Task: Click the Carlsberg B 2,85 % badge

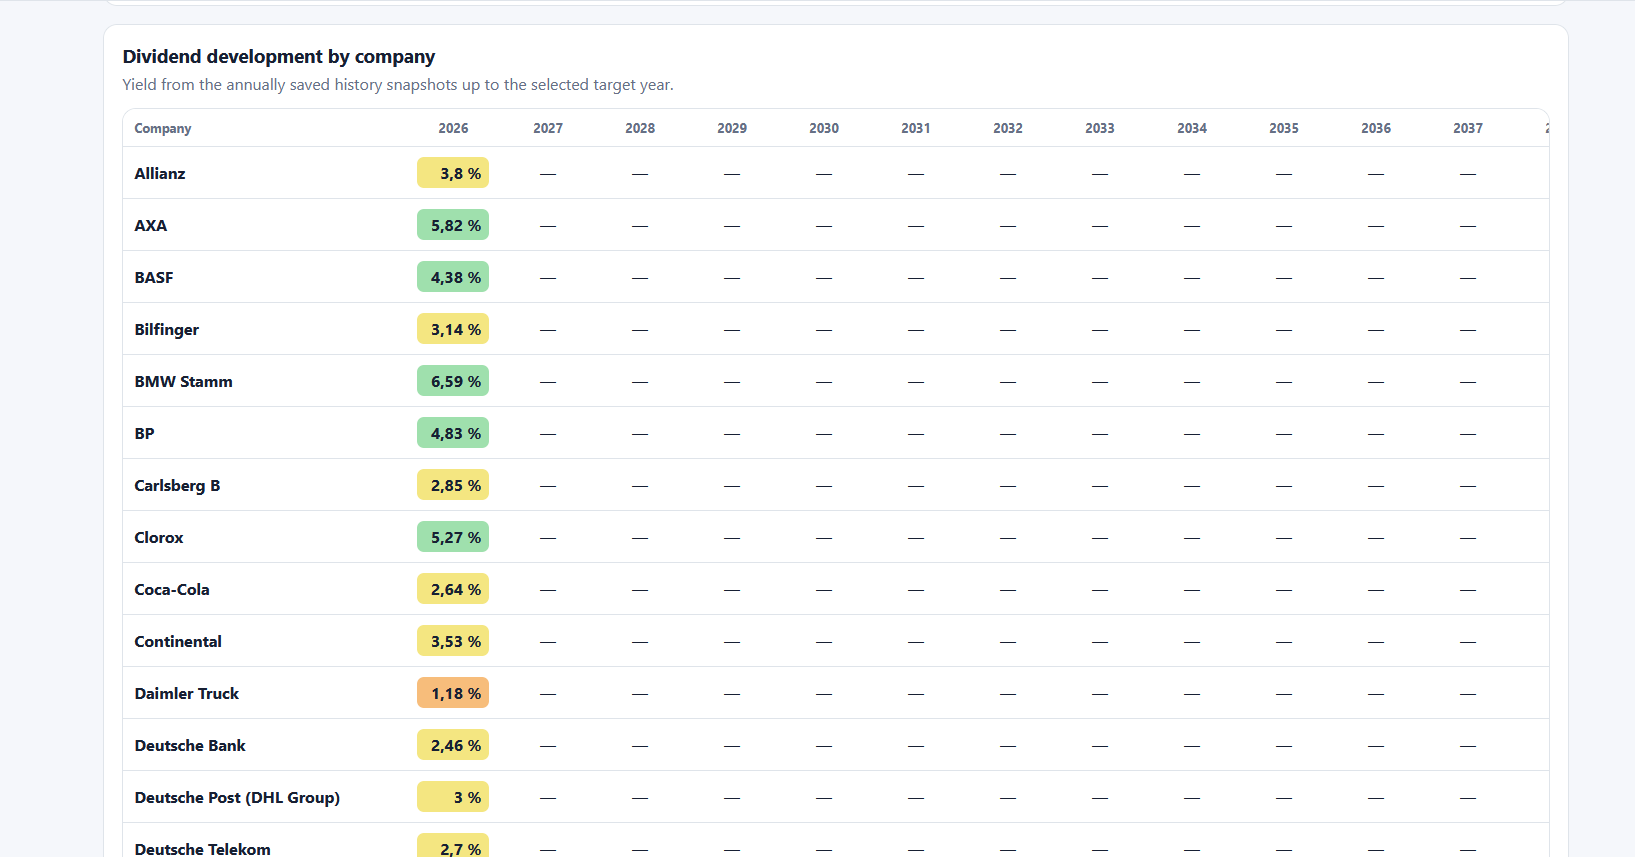Action: click(453, 485)
